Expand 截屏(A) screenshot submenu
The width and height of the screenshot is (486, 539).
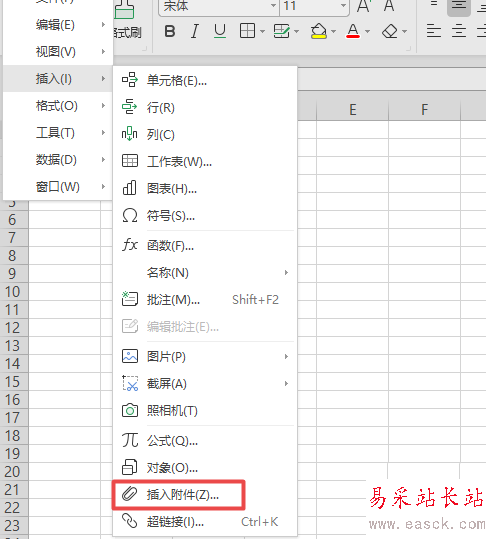[205, 384]
